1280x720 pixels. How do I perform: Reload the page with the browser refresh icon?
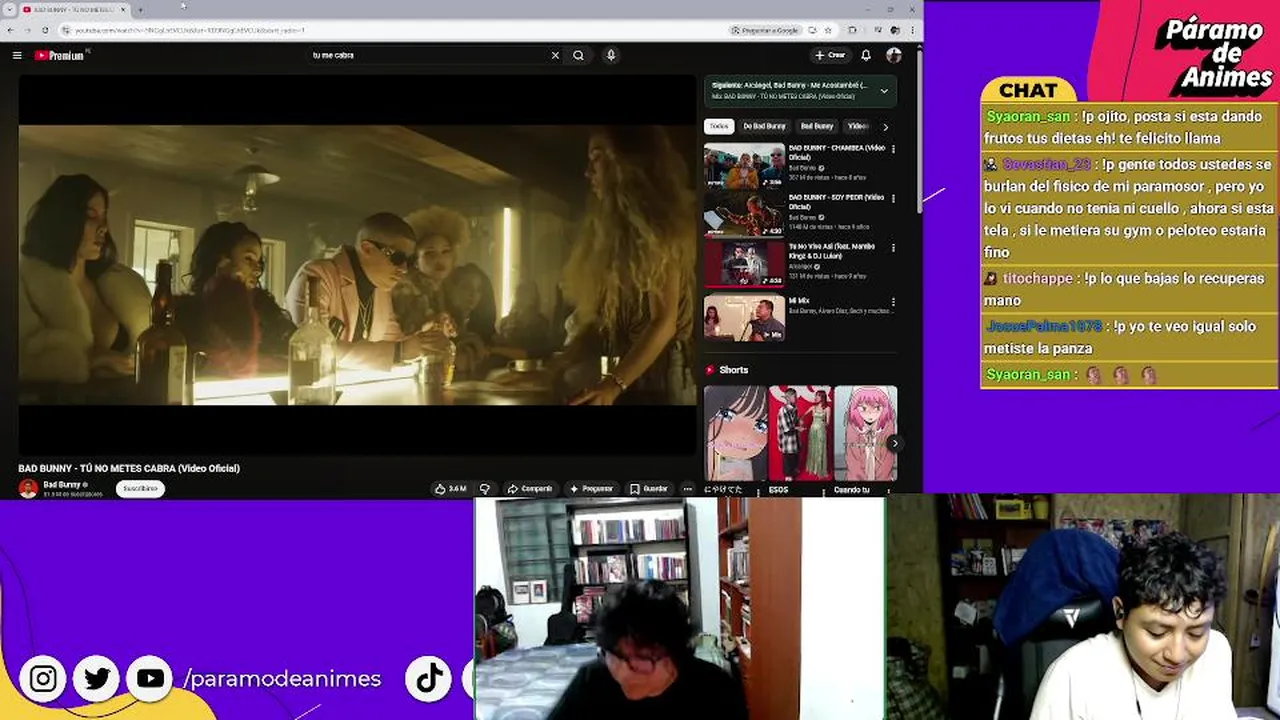(45, 30)
